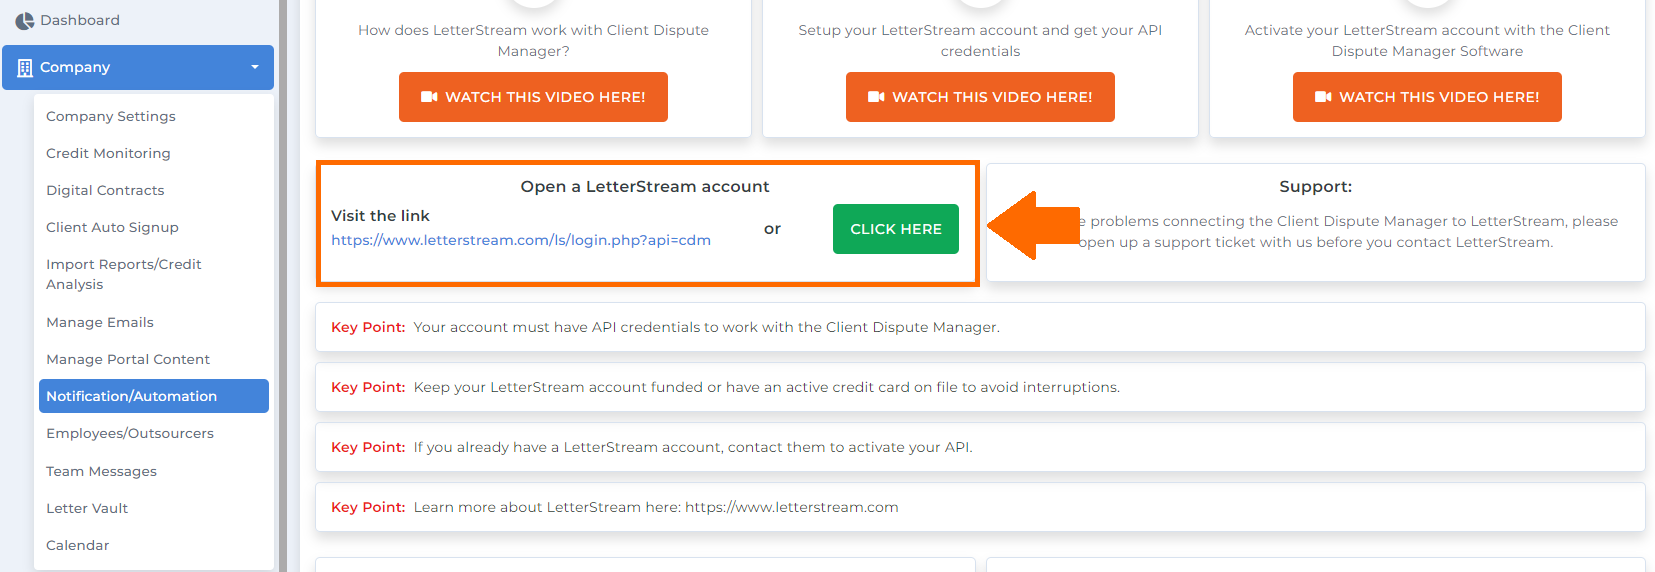Follow the letterstream.com login link
The image size is (1655, 572).
521,240
